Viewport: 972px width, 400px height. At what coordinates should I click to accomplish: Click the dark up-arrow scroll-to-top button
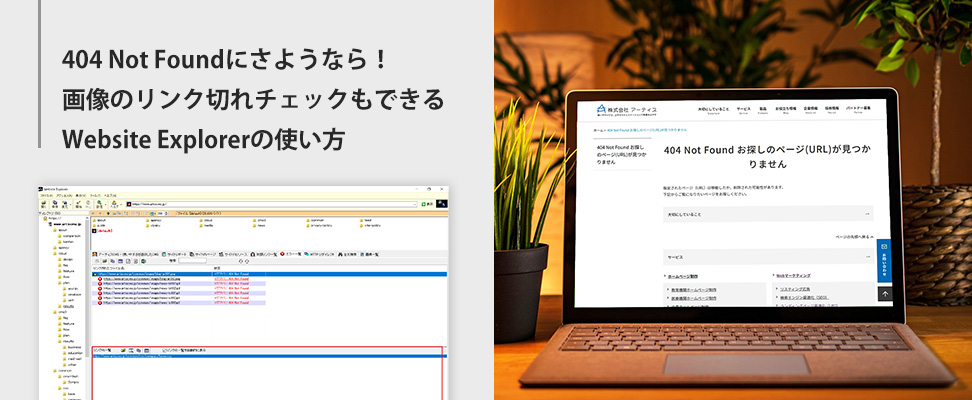coord(885,294)
